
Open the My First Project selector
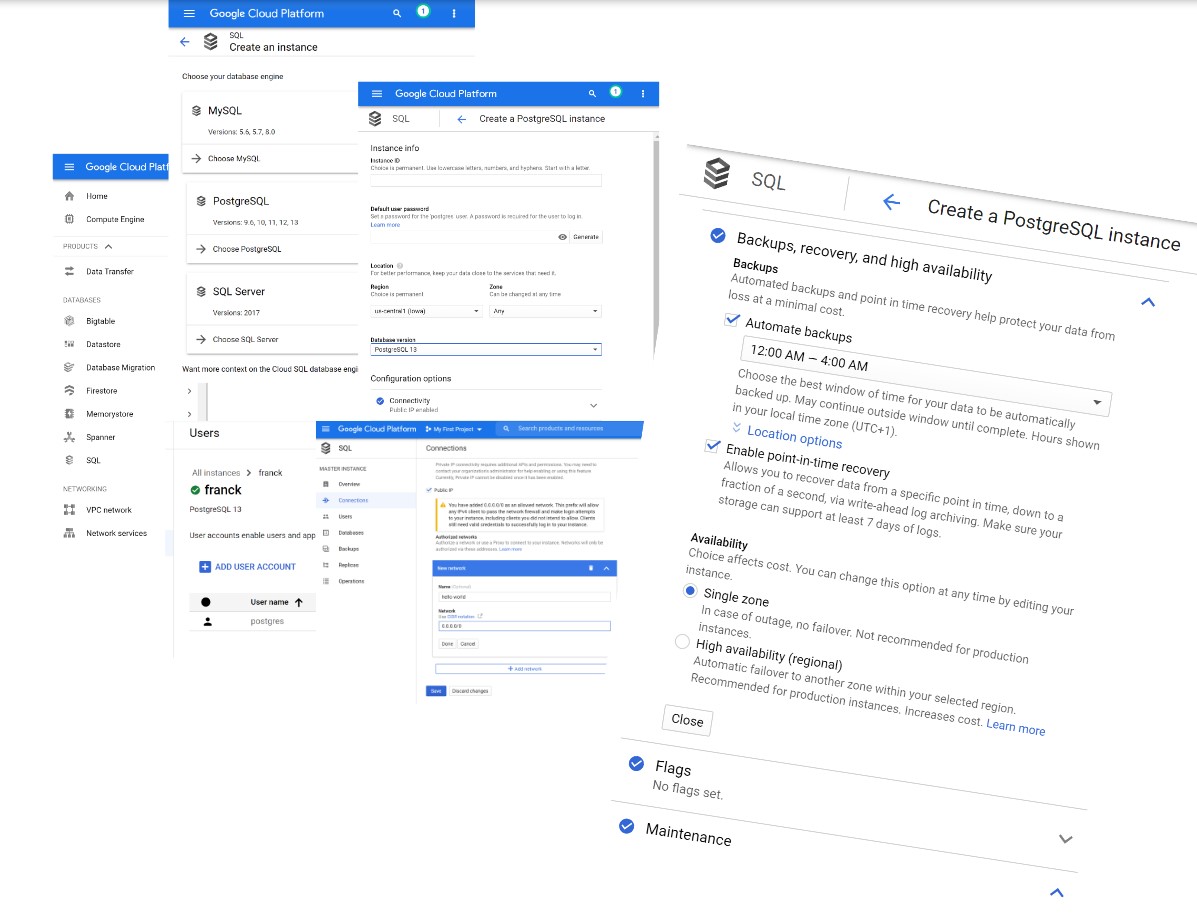click(453, 429)
